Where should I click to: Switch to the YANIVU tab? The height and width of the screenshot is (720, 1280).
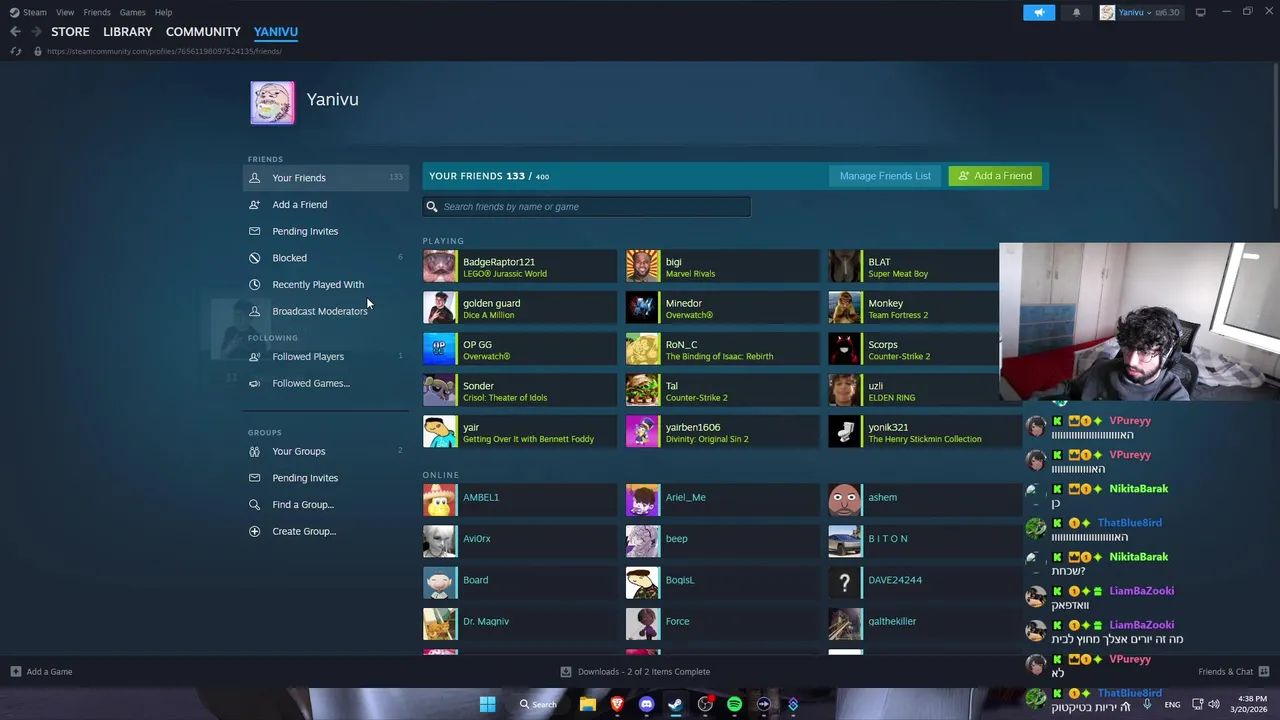(276, 32)
